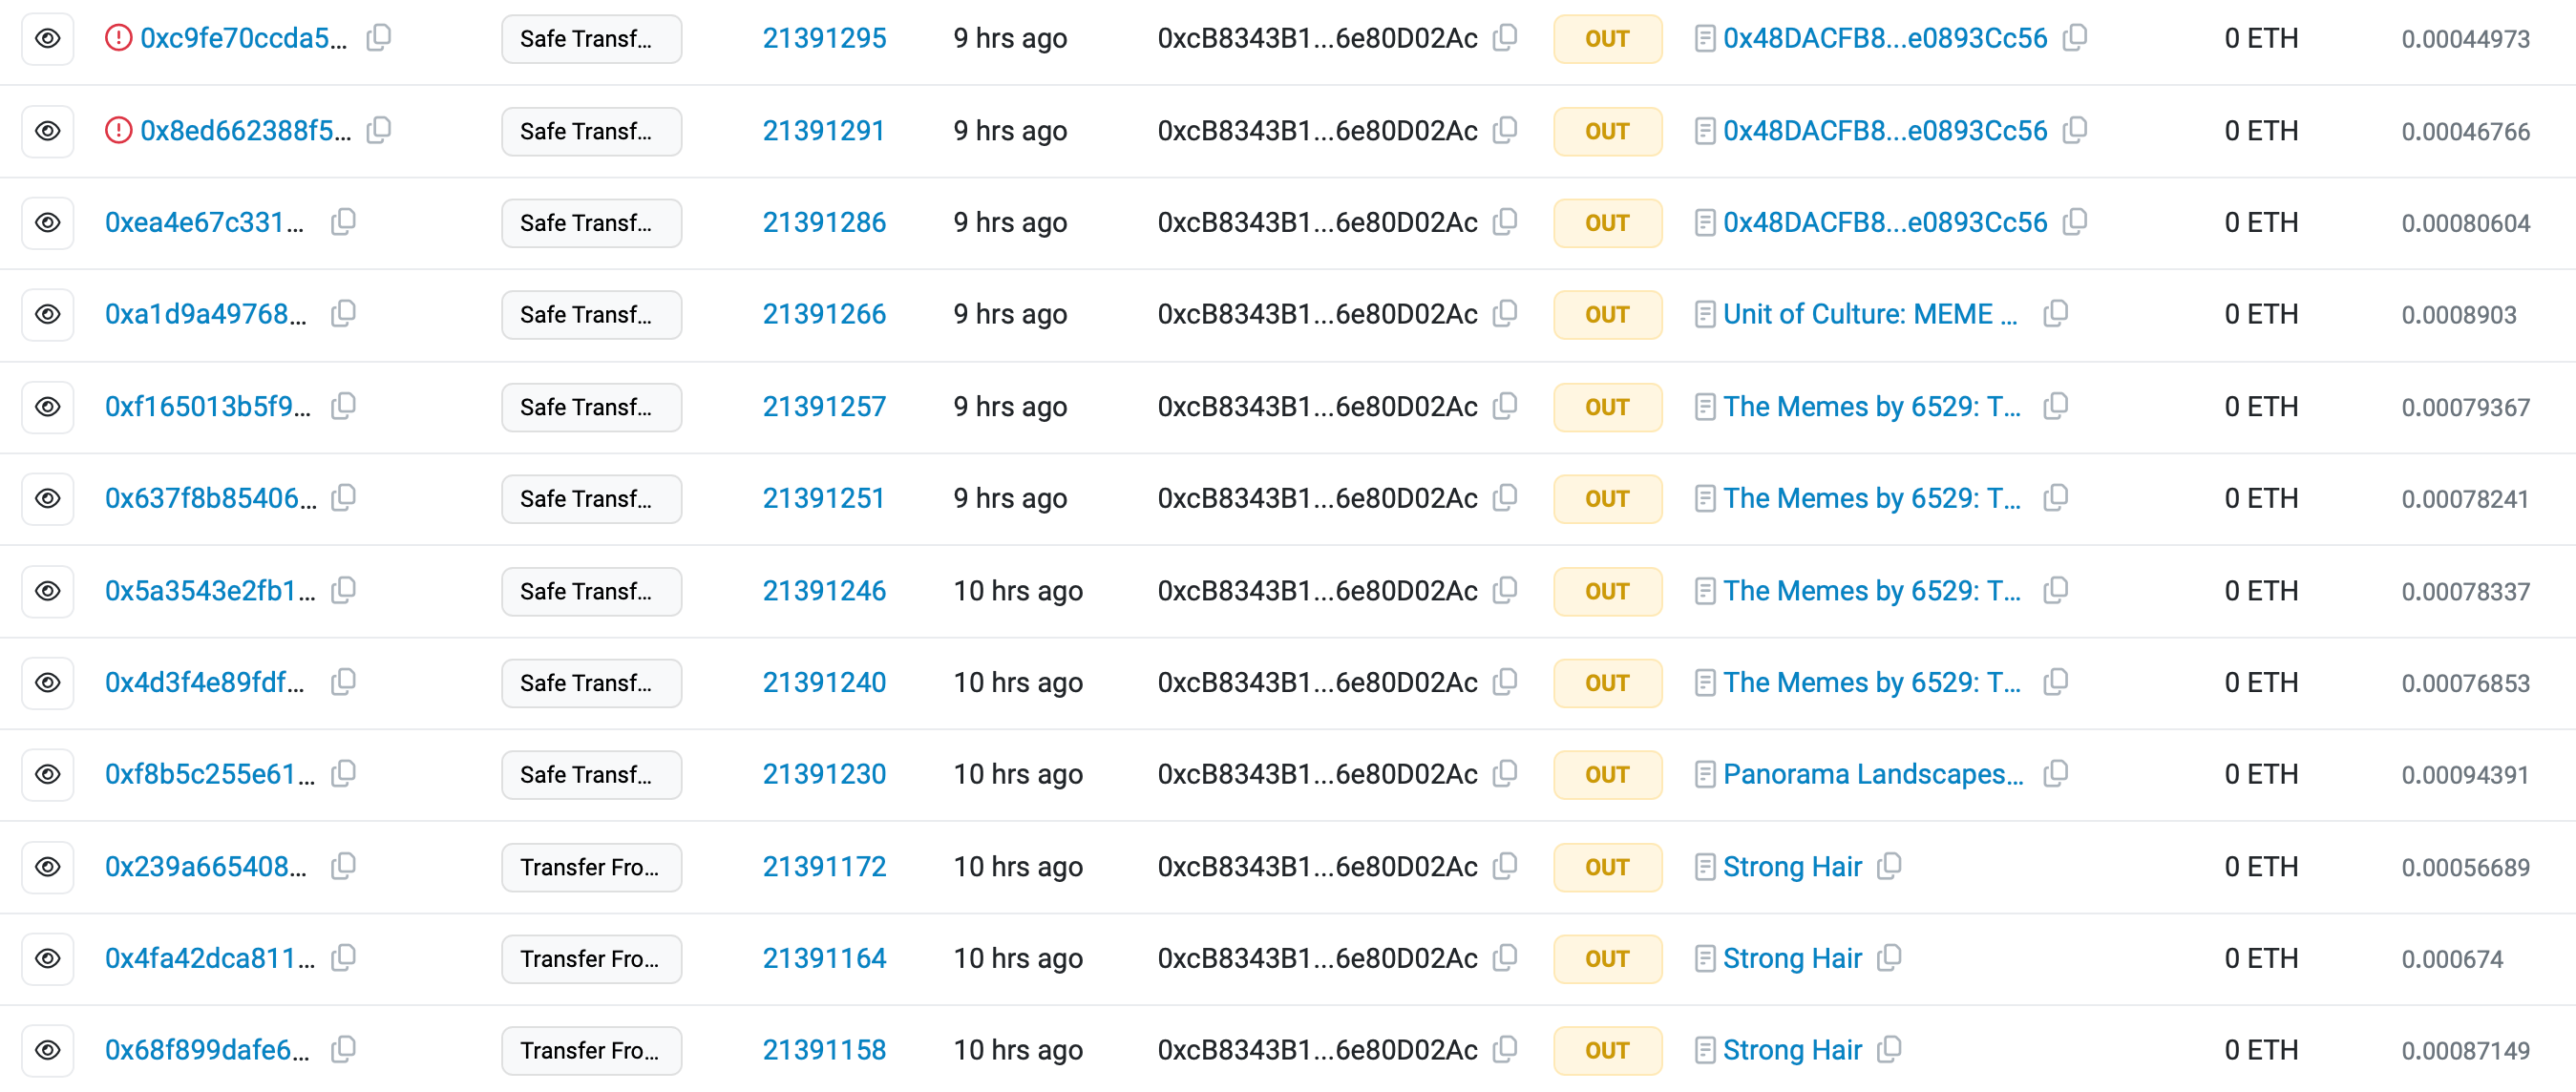Open The Memes by 6529 in block 21391240 row

(1871, 682)
